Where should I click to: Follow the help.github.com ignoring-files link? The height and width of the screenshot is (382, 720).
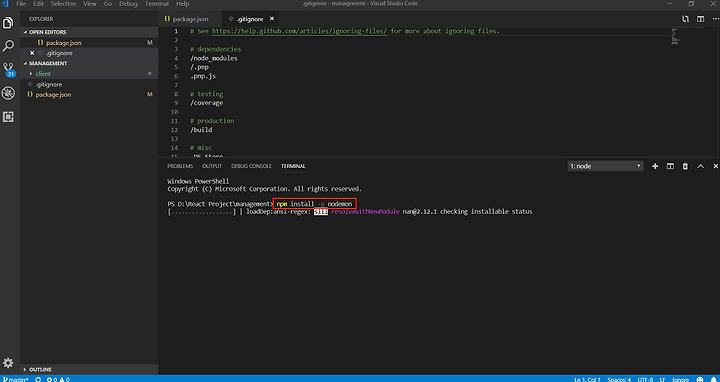coord(299,31)
